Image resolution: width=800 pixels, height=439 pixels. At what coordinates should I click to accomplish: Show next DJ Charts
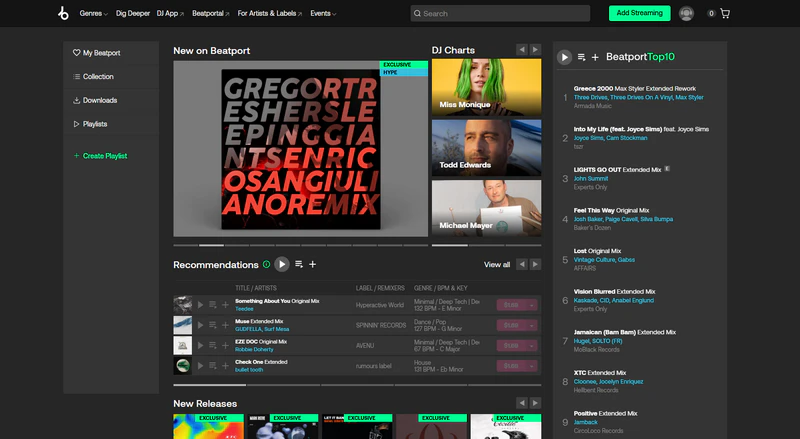[x=535, y=50]
